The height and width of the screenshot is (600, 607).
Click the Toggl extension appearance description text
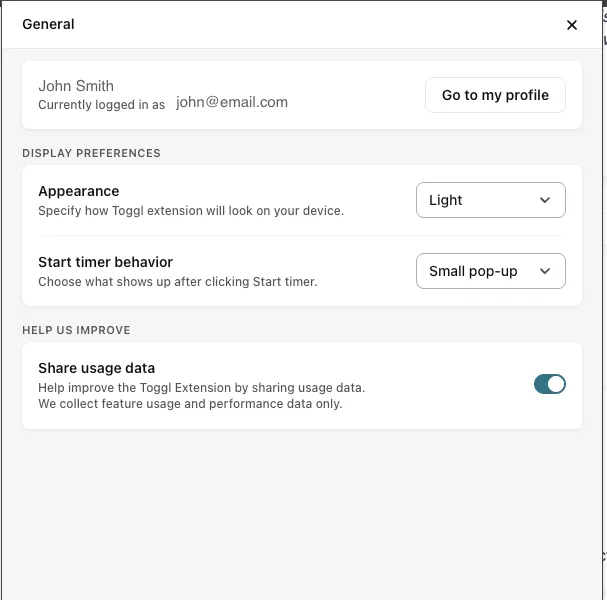point(190,211)
